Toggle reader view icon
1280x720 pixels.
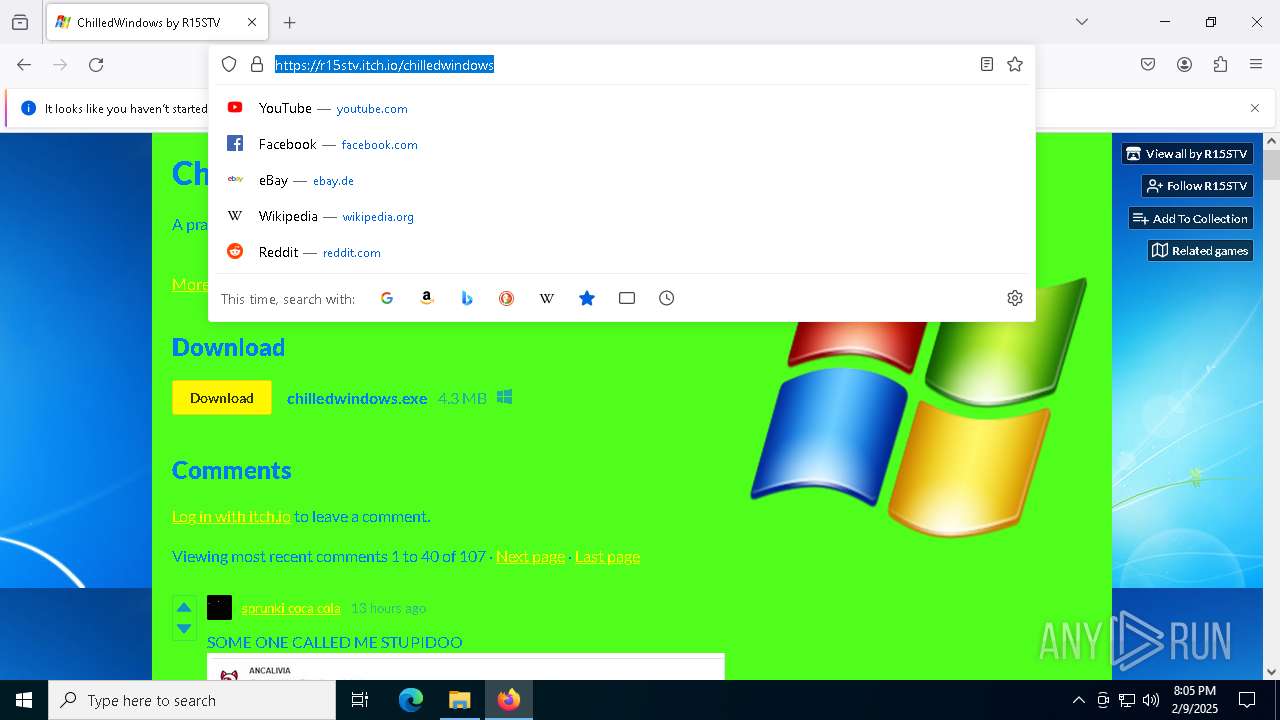987,64
